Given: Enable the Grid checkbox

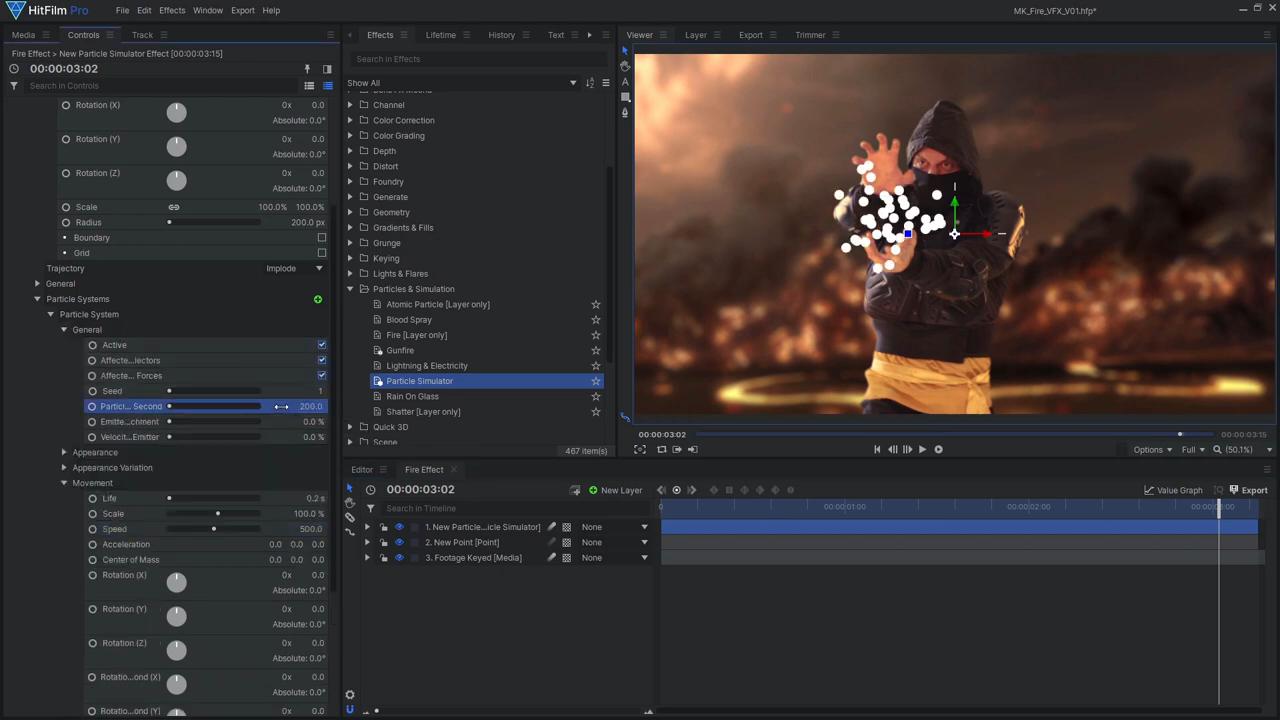Looking at the screenshot, I should coord(322,253).
